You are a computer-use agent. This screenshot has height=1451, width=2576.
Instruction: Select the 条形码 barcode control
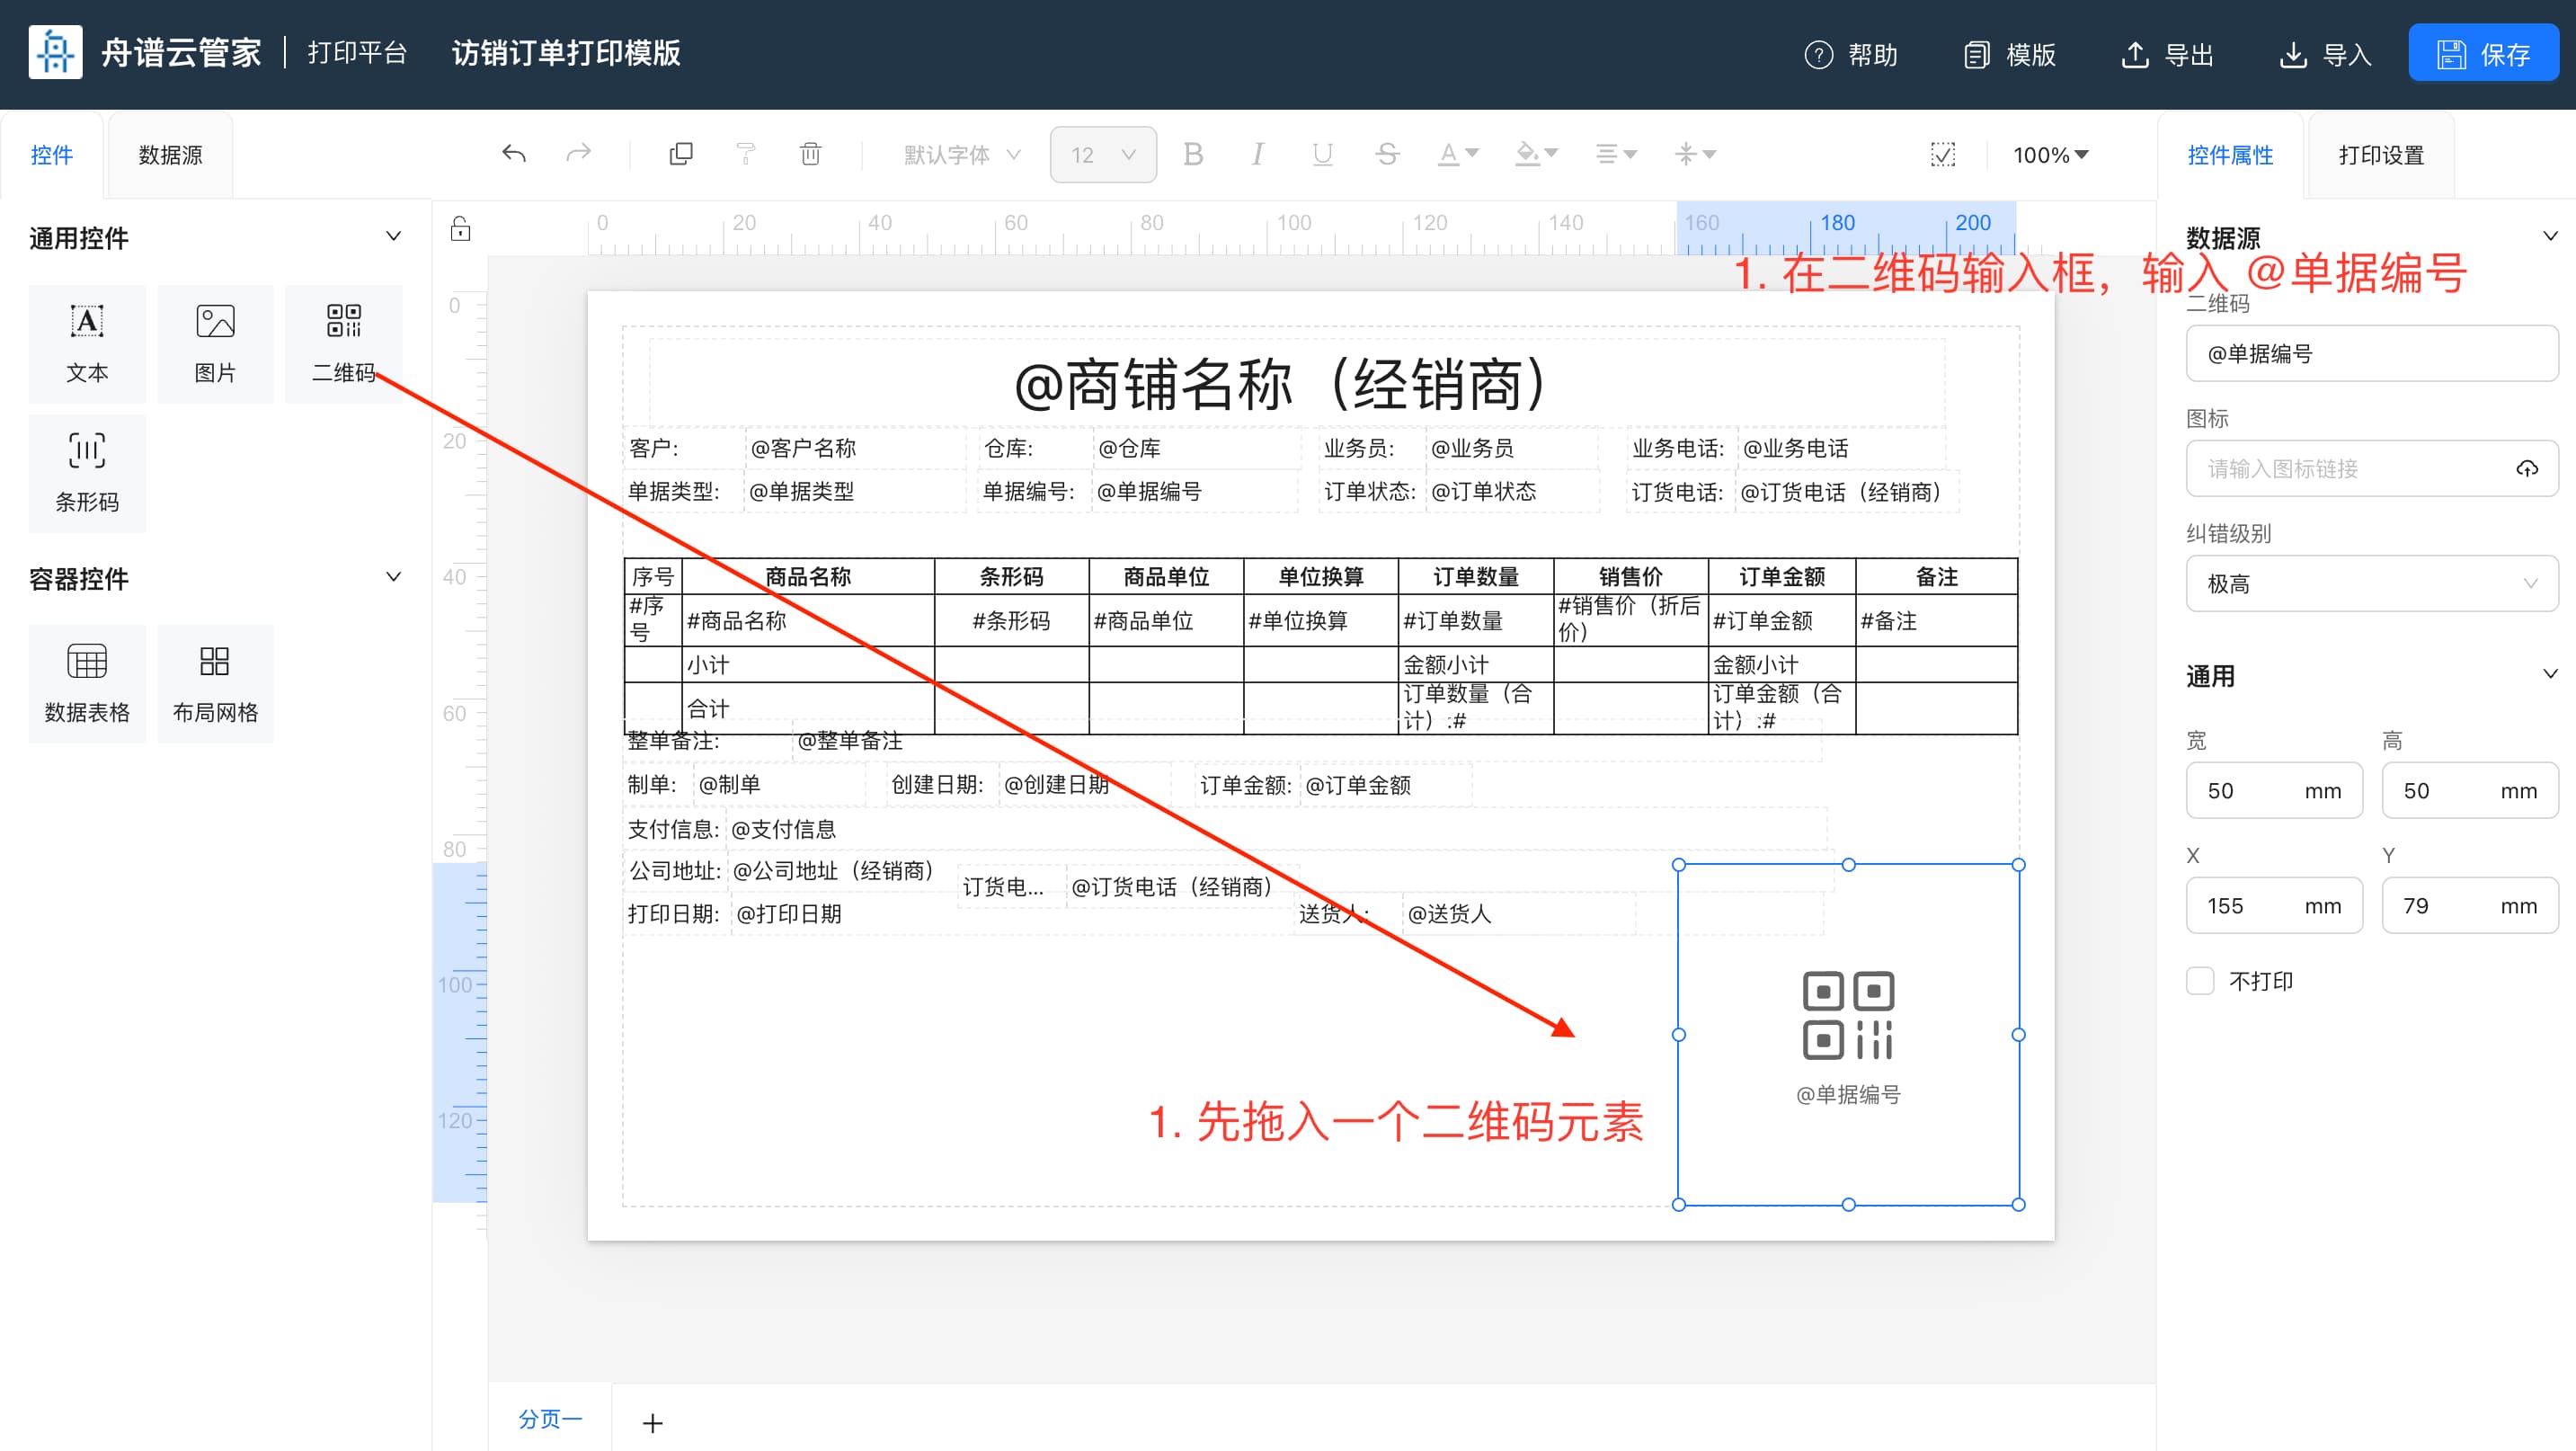(87, 473)
